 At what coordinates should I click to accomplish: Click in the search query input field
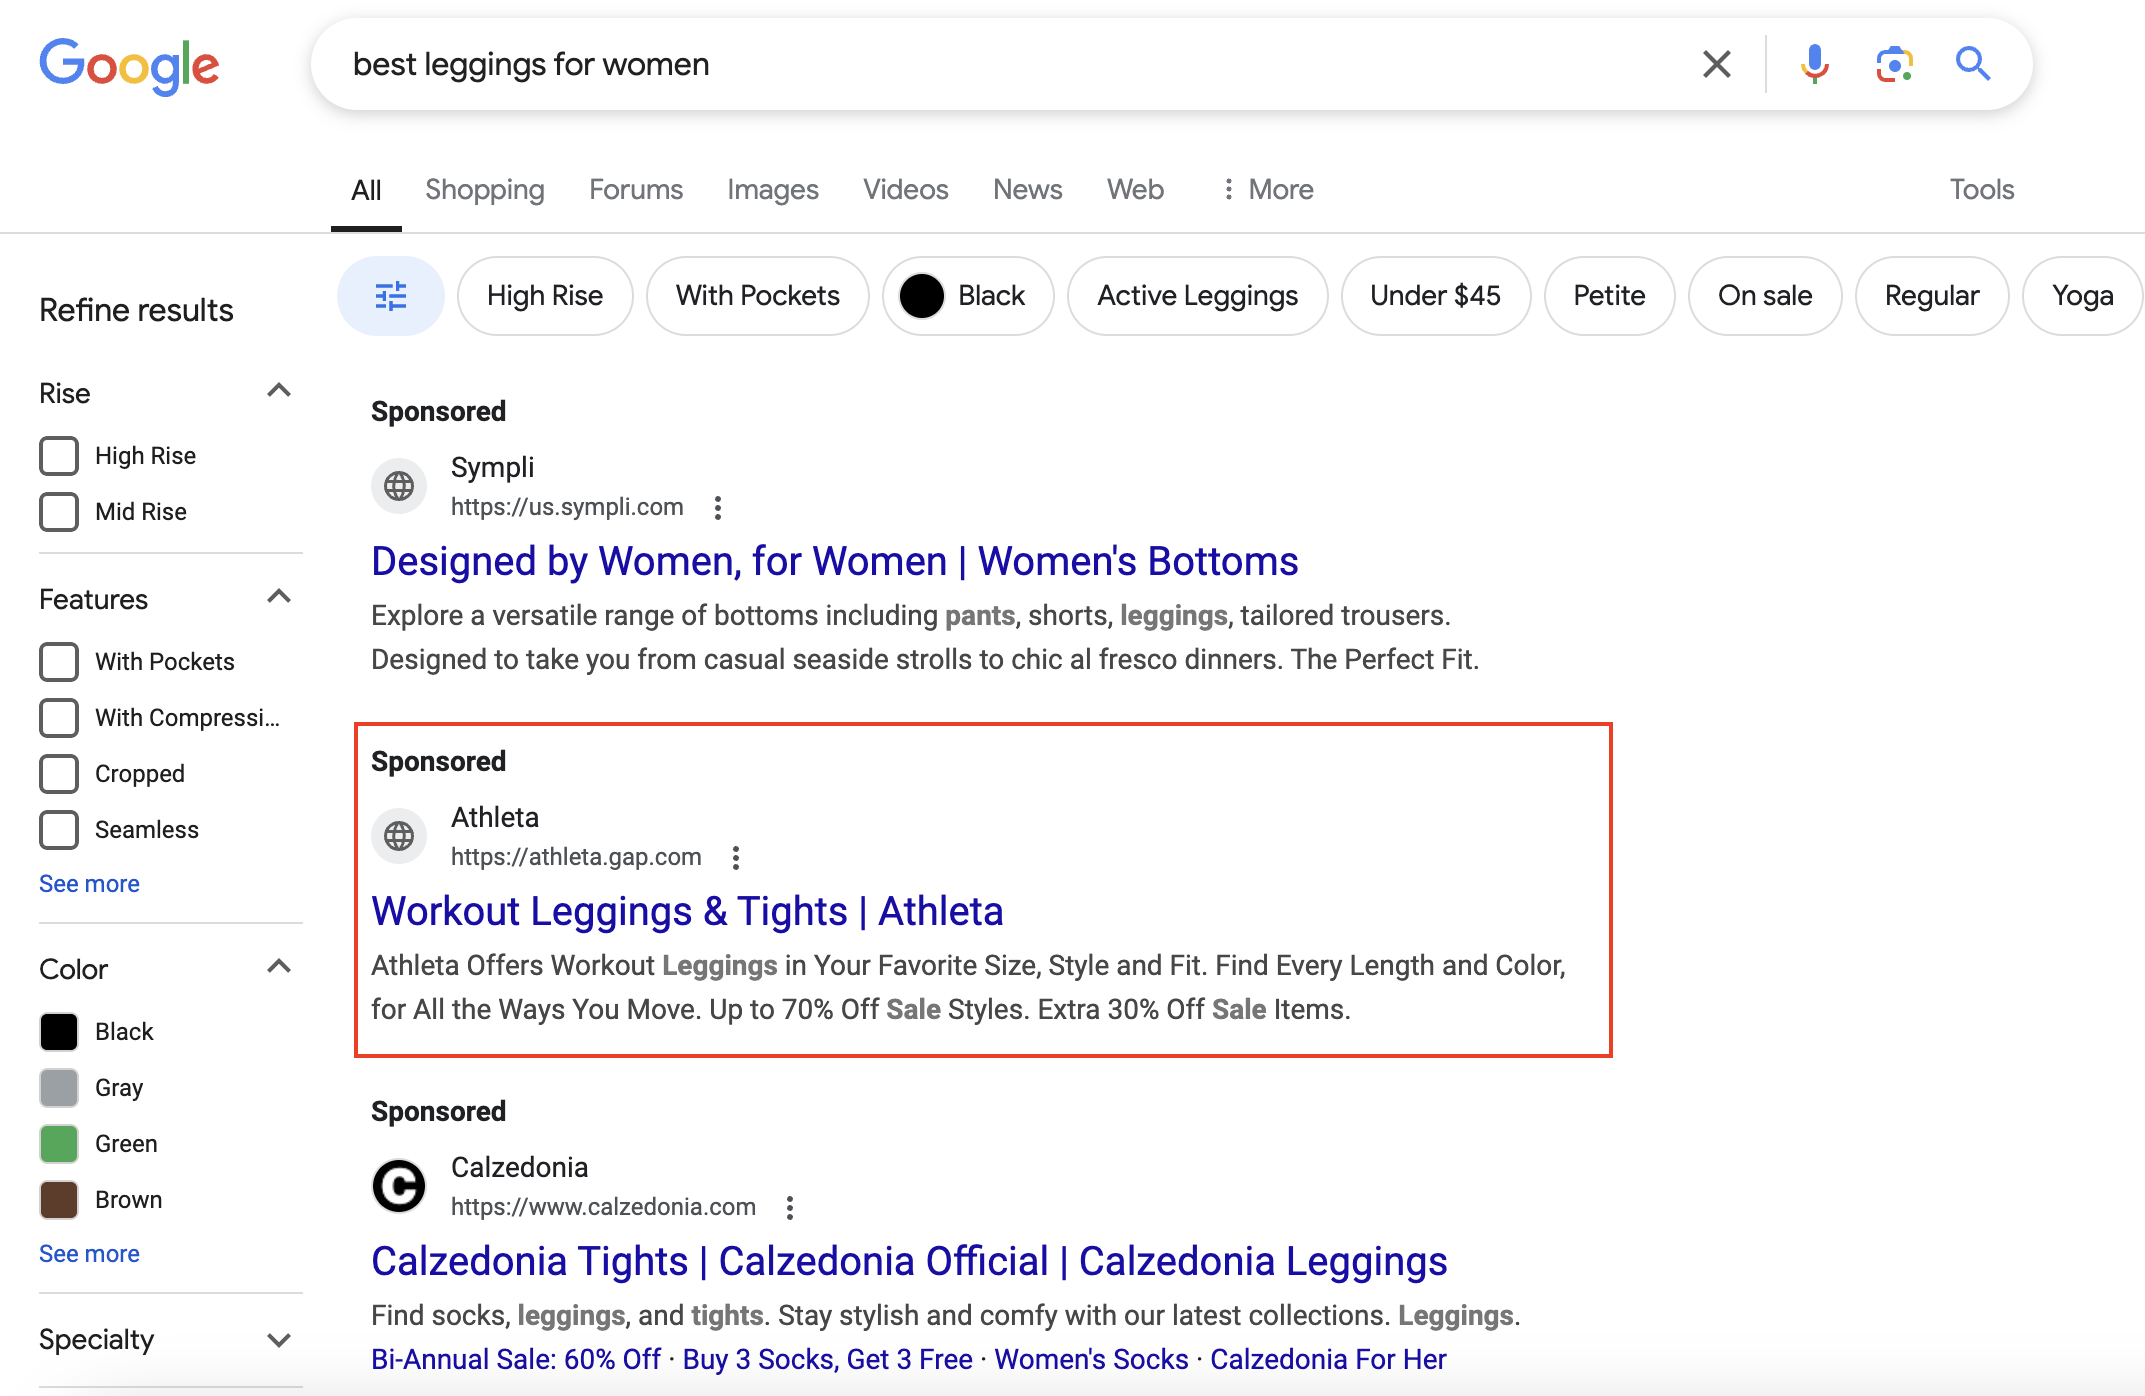pos(1010,64)
